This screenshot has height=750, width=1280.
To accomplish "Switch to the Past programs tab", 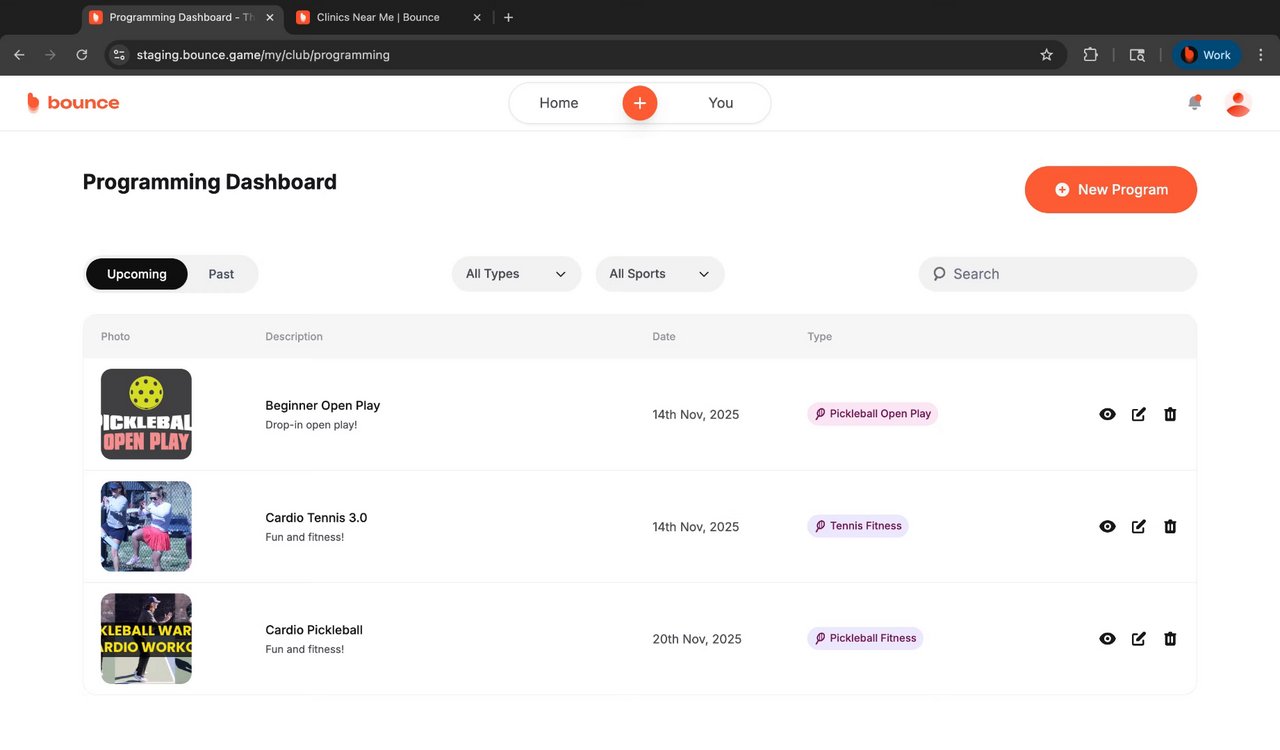I will [x=221, y=274].
